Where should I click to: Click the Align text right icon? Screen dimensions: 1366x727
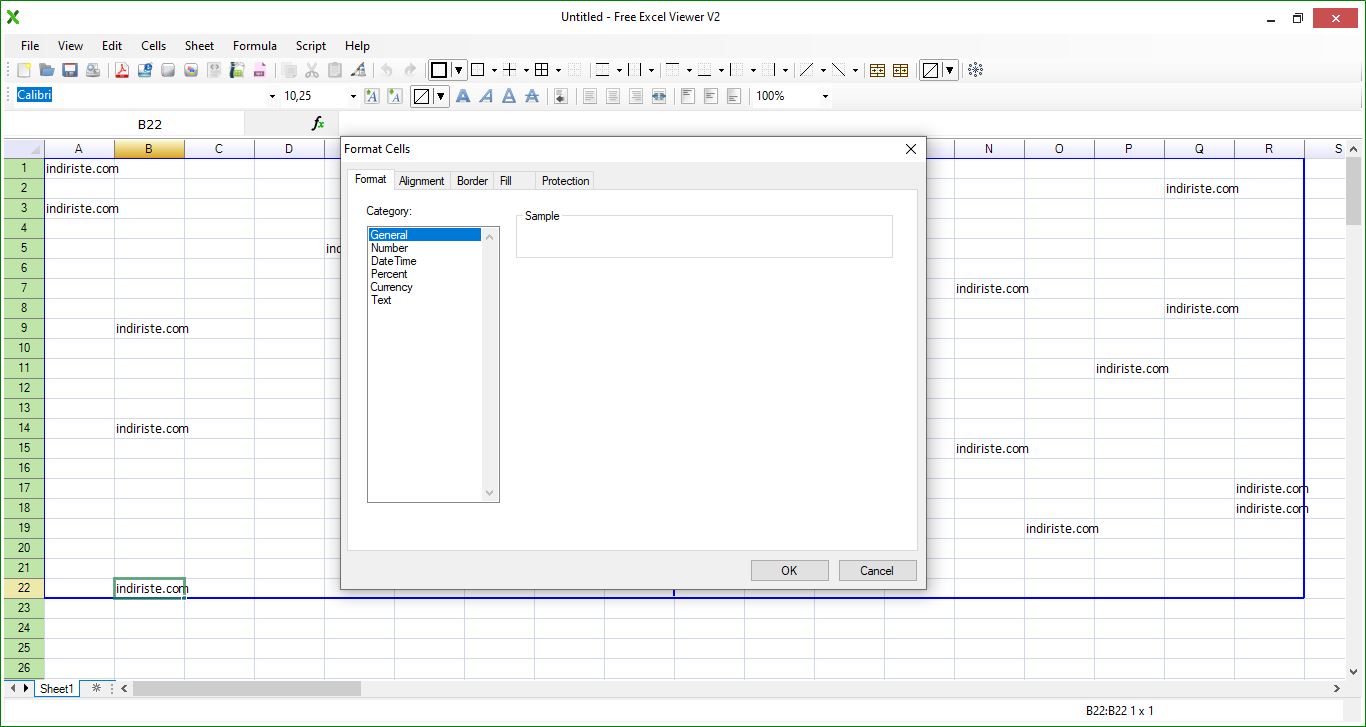coord(636,96)
